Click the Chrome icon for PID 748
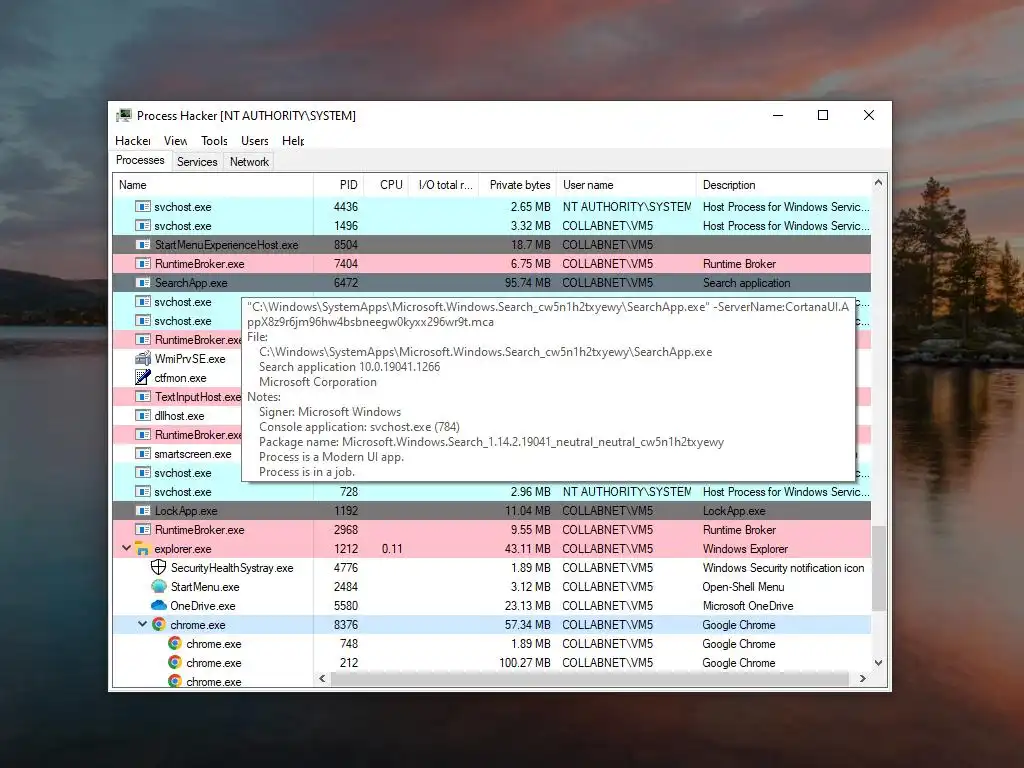 174,643
